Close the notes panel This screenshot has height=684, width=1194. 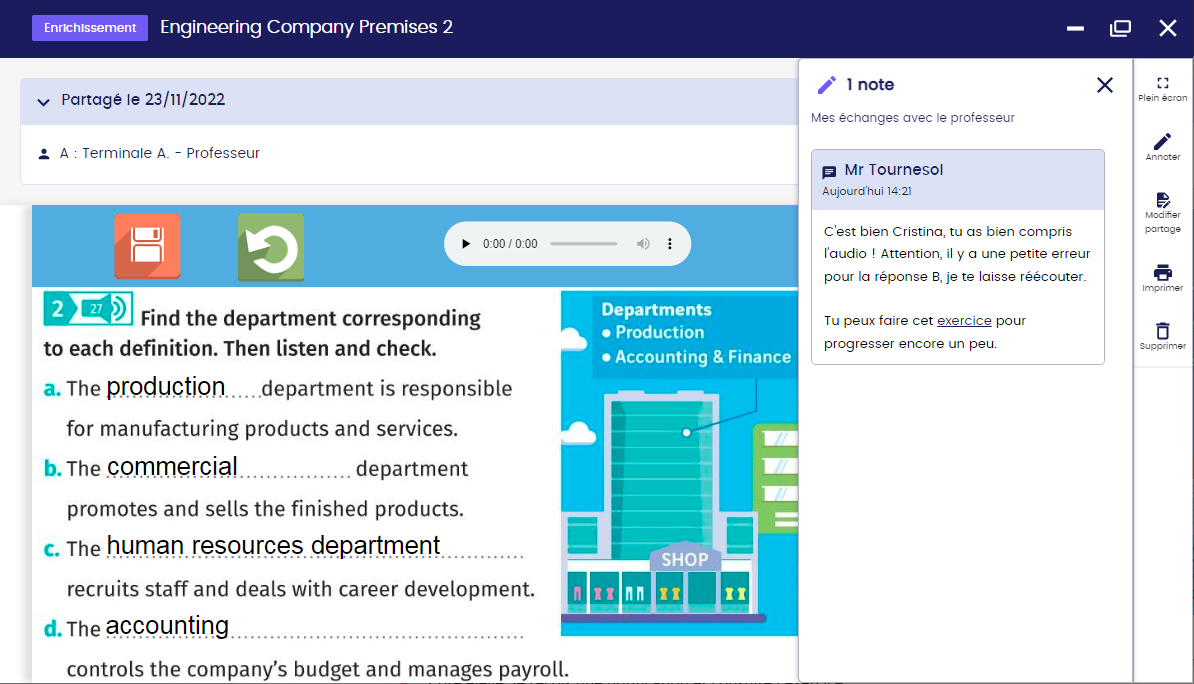[x=1104, y=85]
